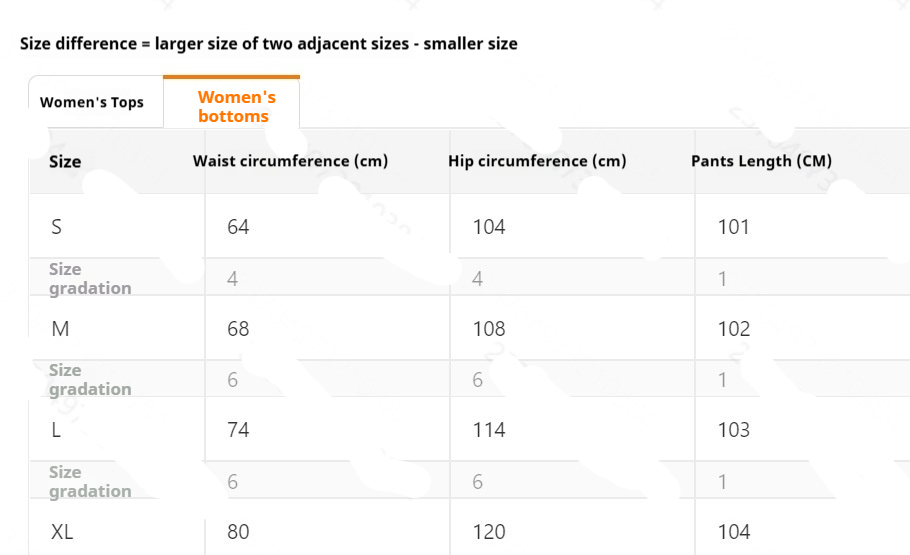
Task: Click the Waist circumference (cm) header
Action: pyautogui.click(x=290, y=161)
